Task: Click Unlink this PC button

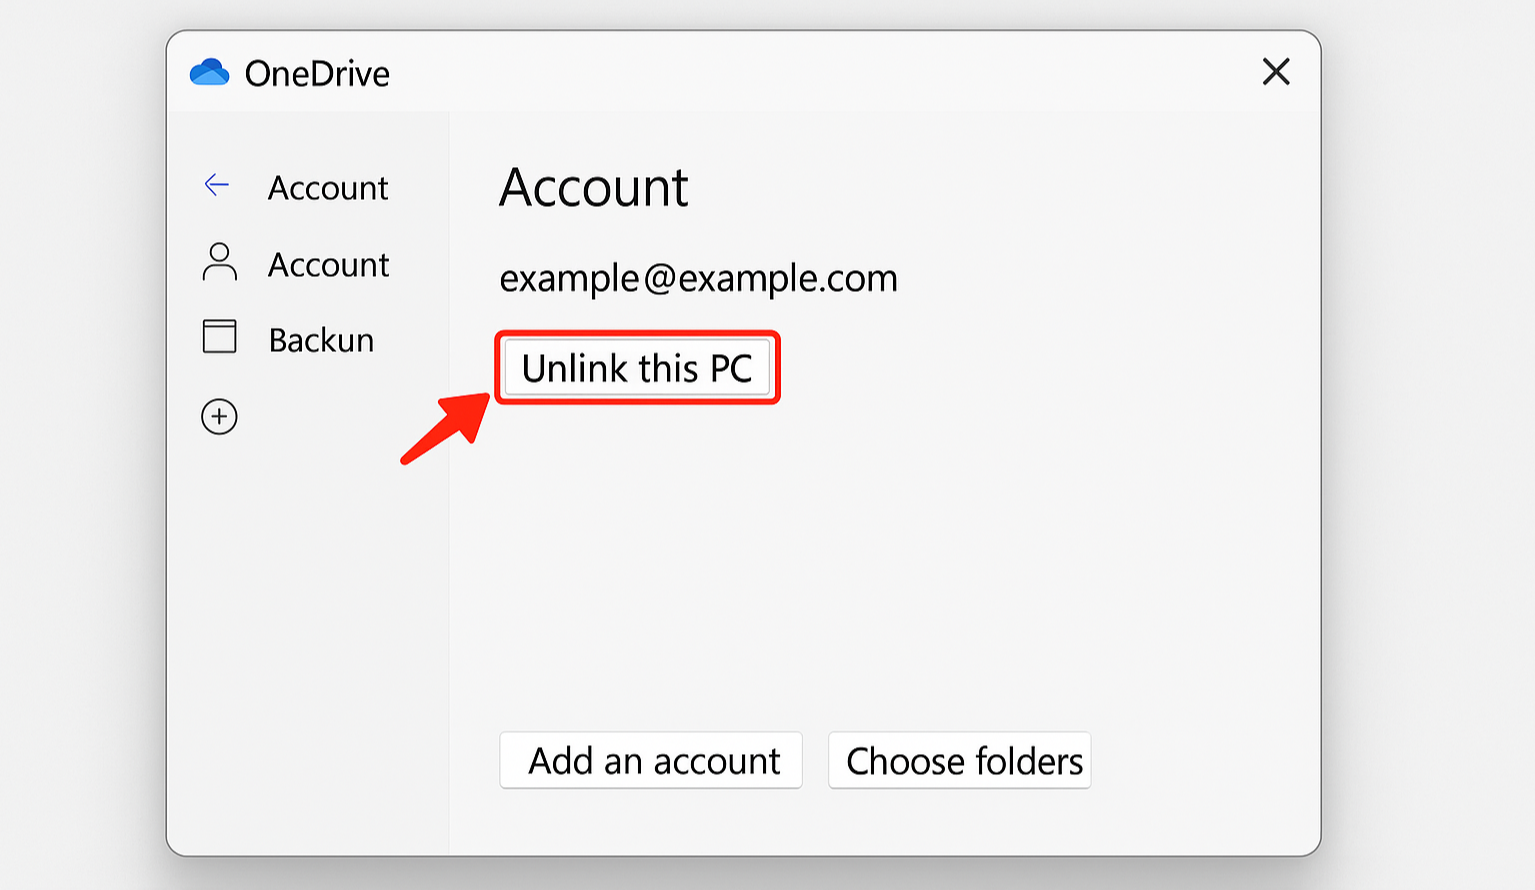Action: (637, 368)
